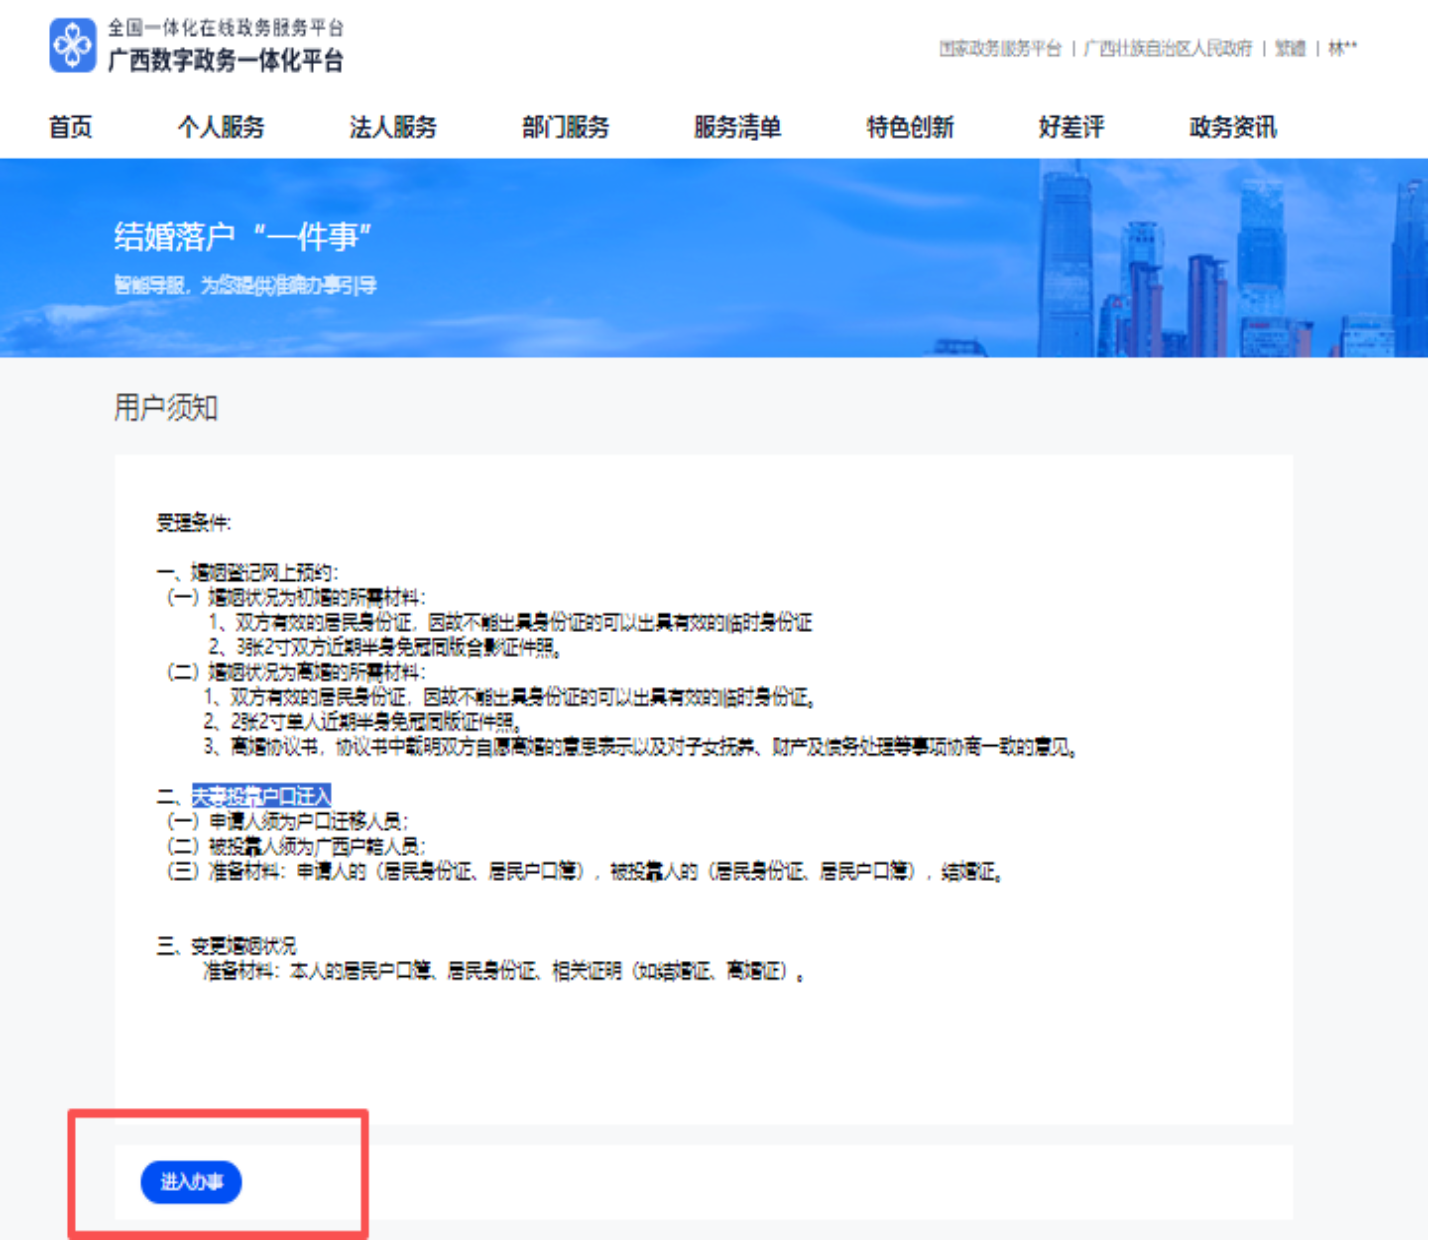
Task: Open the 服务清单 menu item
Action: pos(737,127)
